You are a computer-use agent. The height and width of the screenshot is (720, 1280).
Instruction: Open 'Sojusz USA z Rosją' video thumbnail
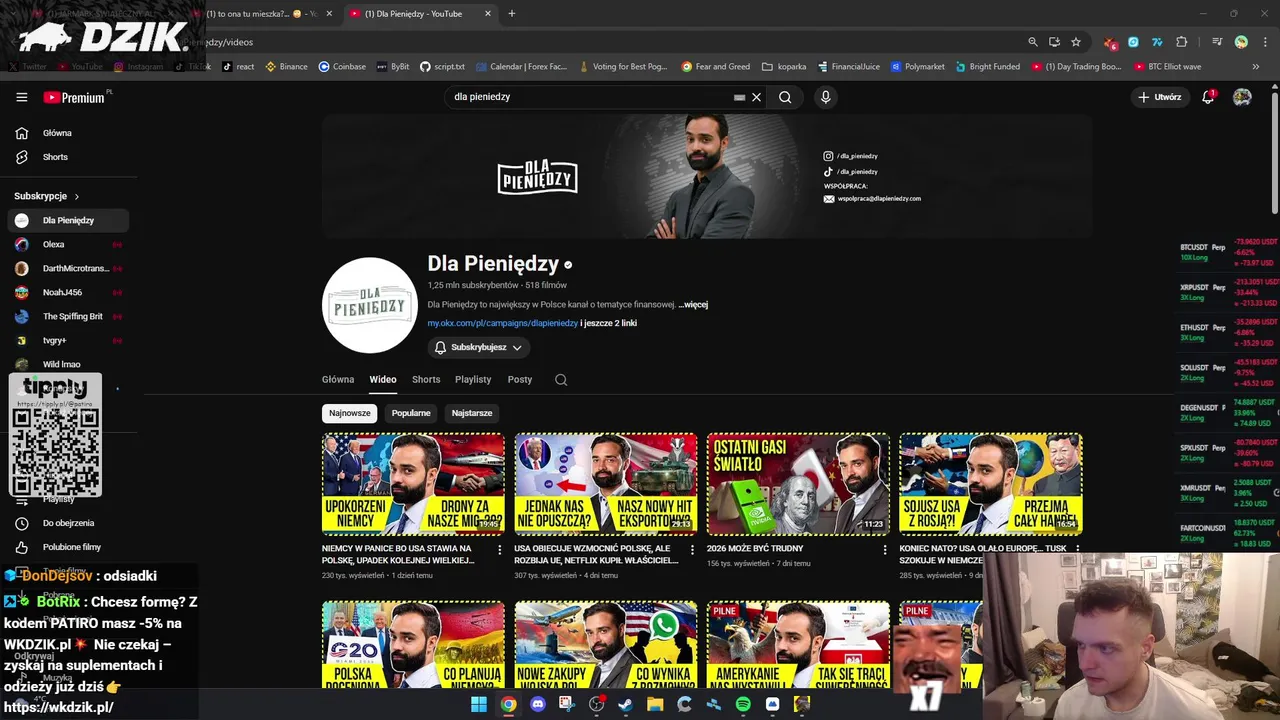[991, 484]
